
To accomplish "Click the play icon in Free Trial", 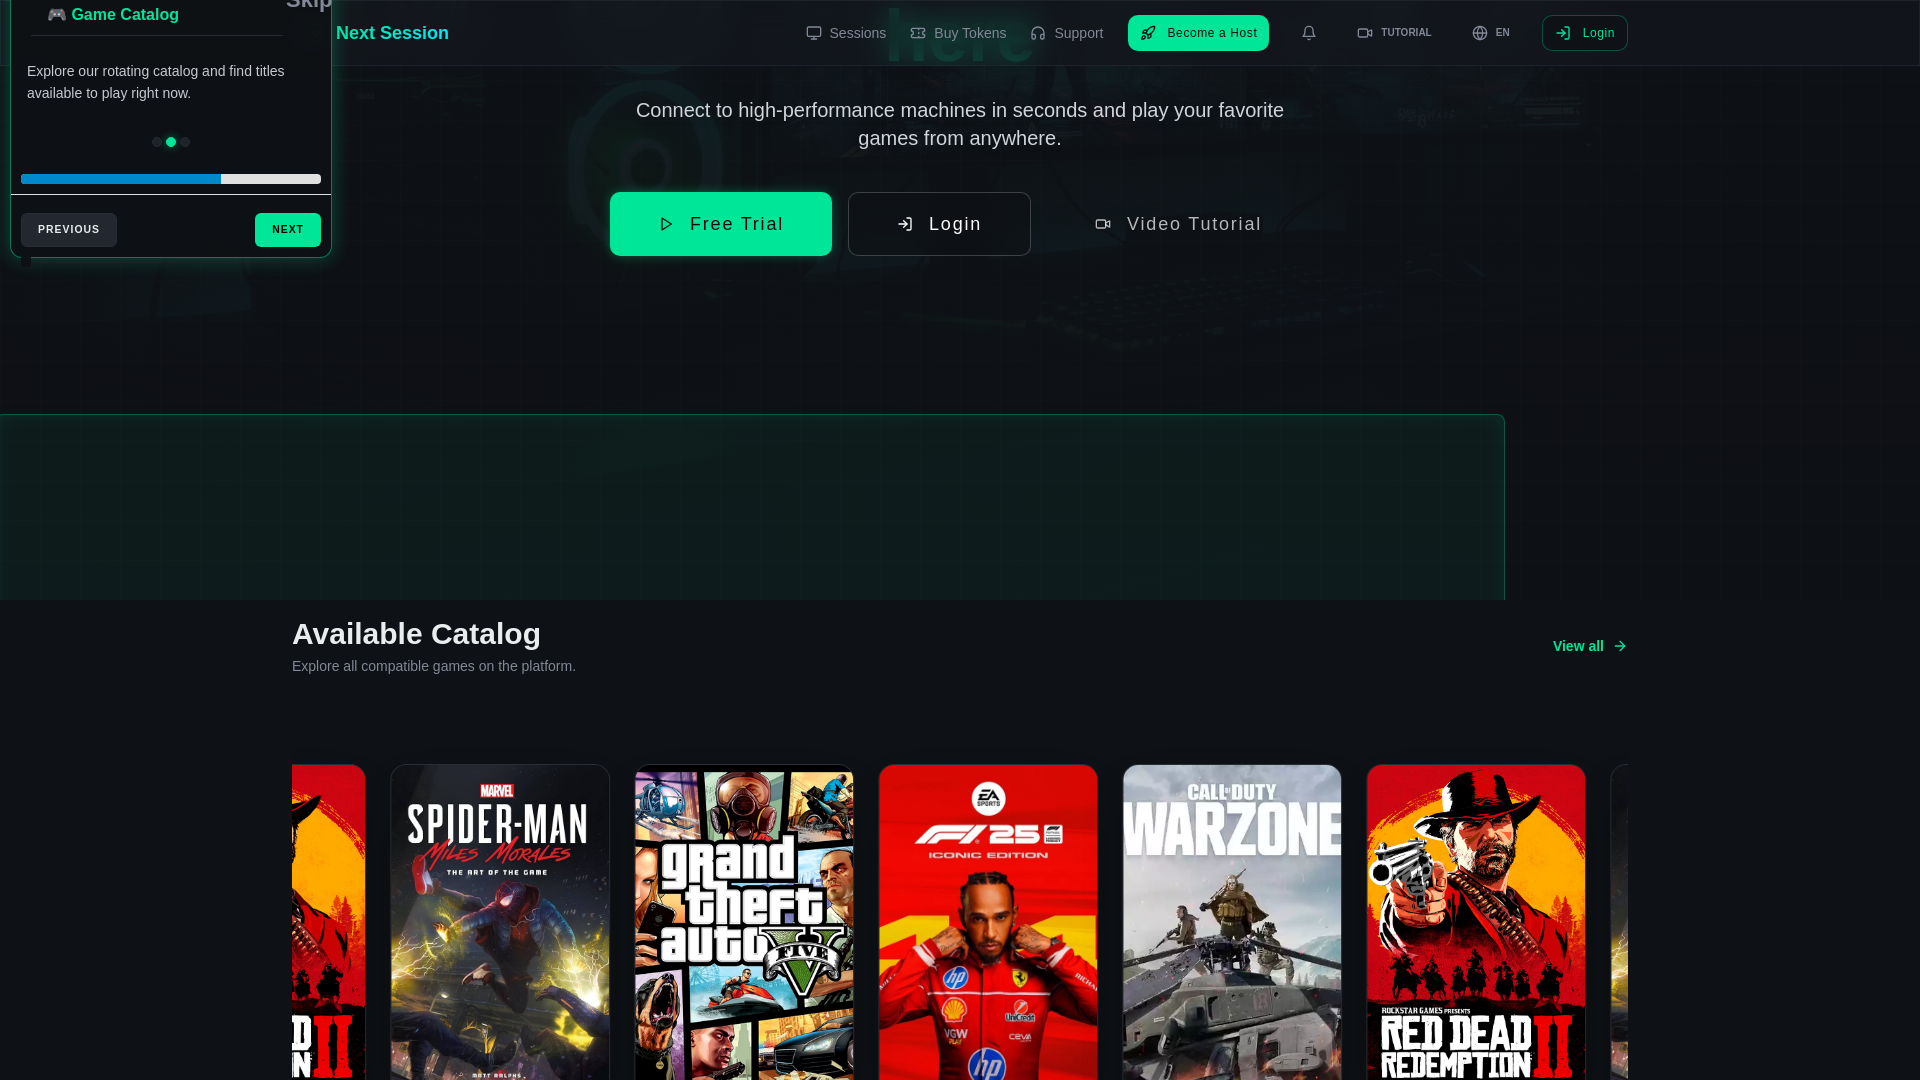I will pyautogui.click(x=666, y=224).
